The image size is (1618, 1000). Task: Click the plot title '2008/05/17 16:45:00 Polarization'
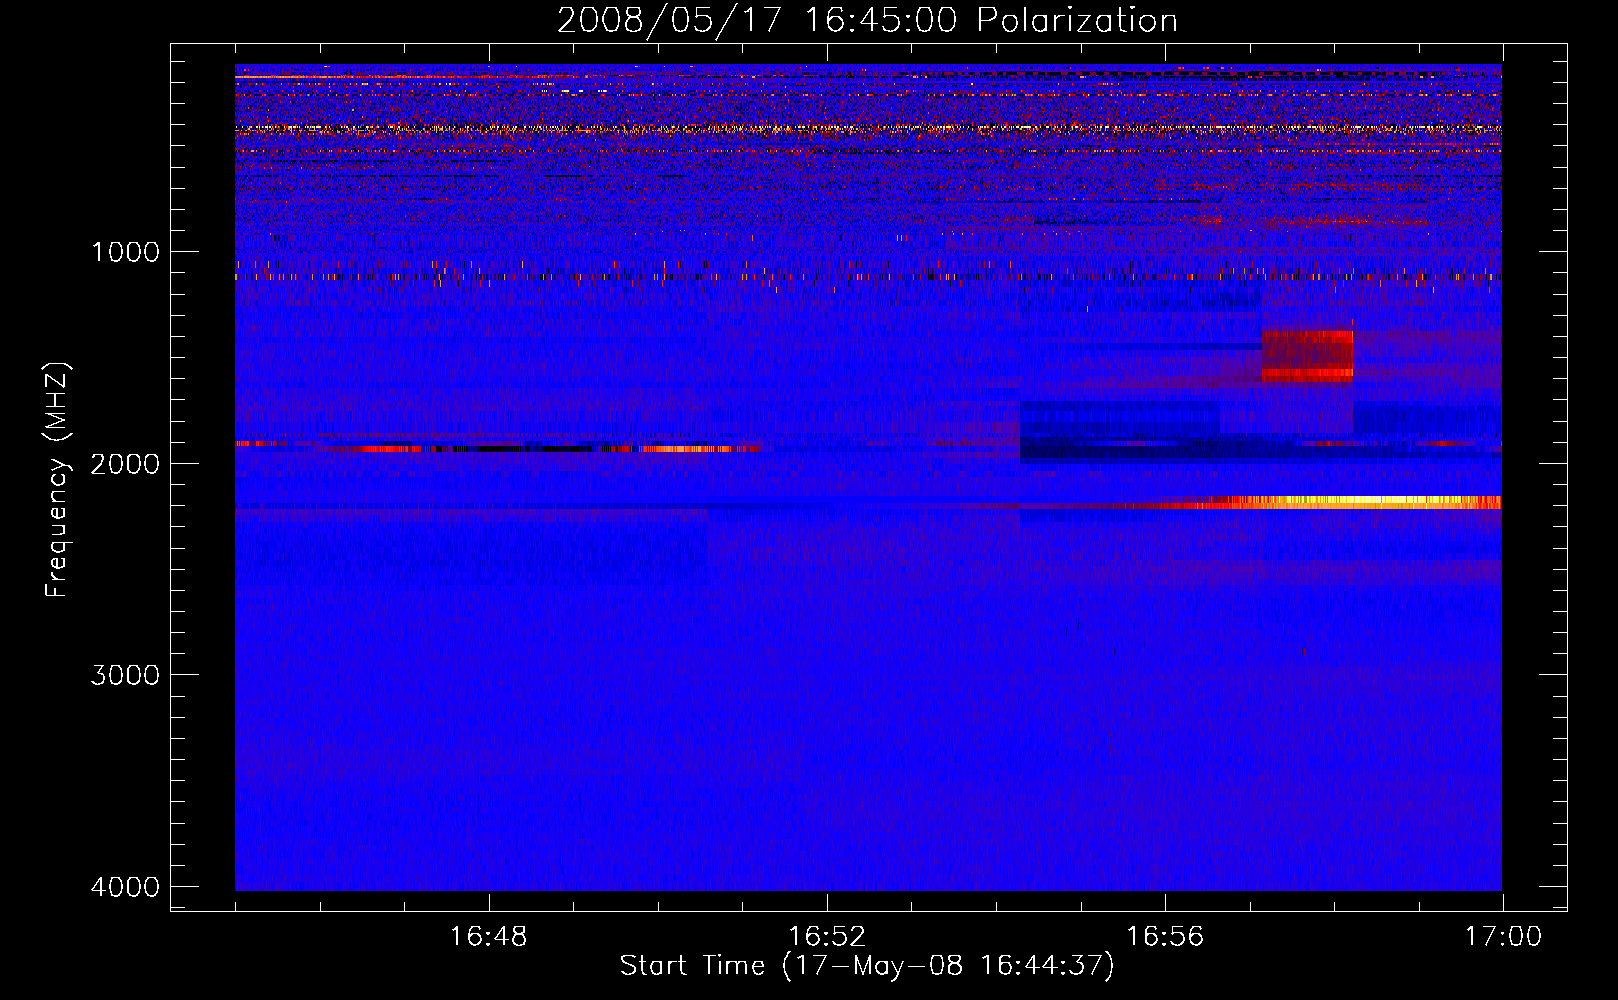[867, 20]
